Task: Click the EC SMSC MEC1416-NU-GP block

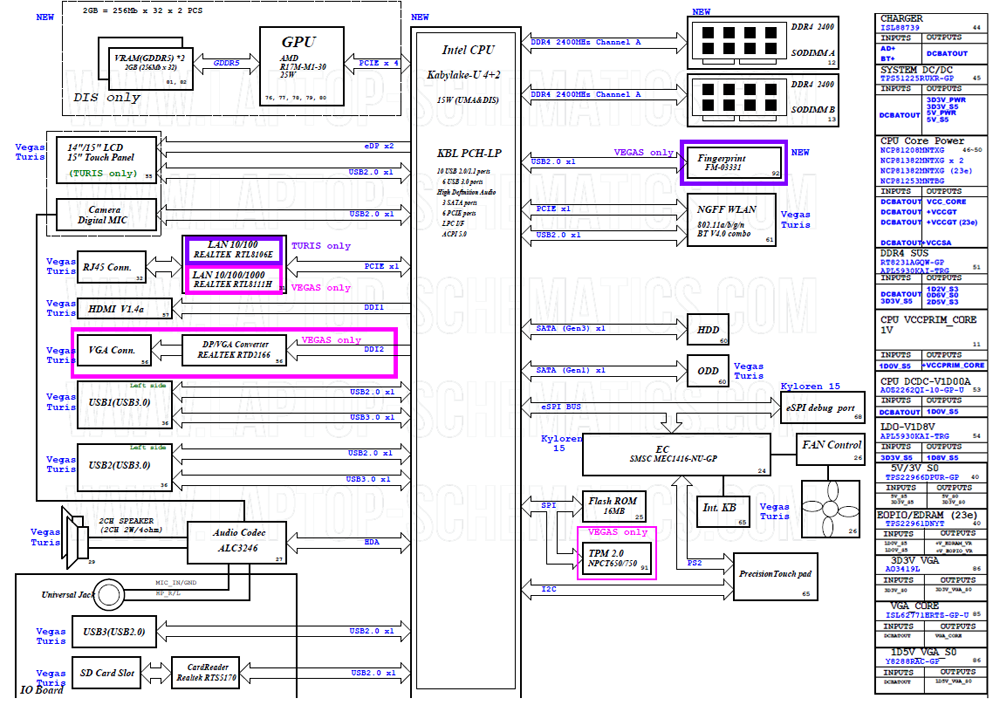Action: pos(677,455)
